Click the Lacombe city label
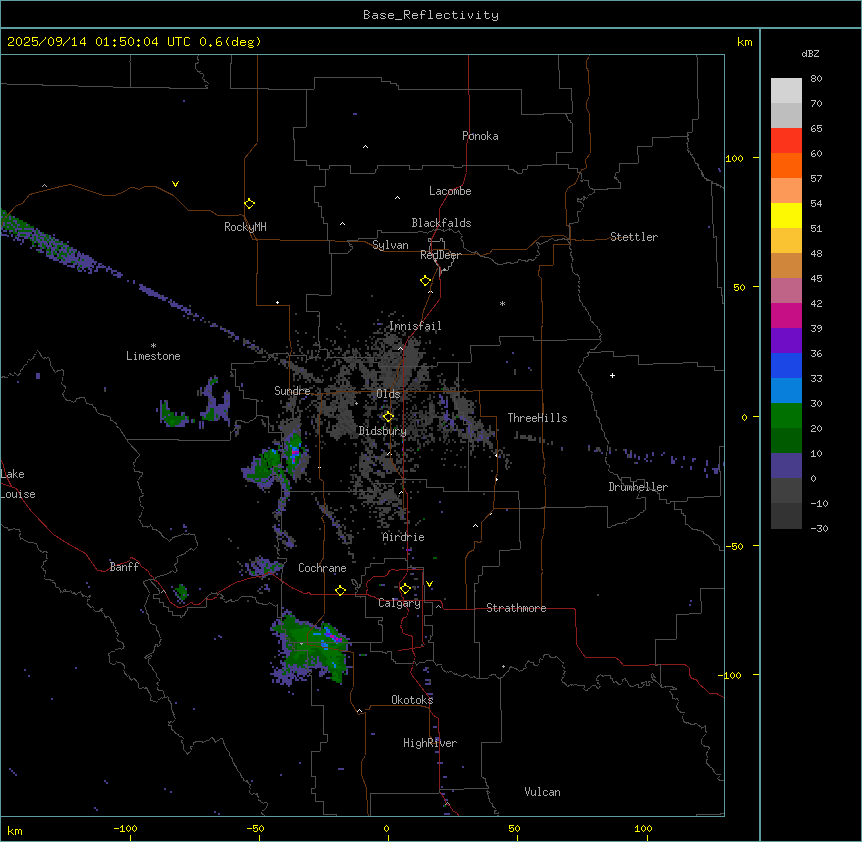862x842 pixels. click(450, 191)
